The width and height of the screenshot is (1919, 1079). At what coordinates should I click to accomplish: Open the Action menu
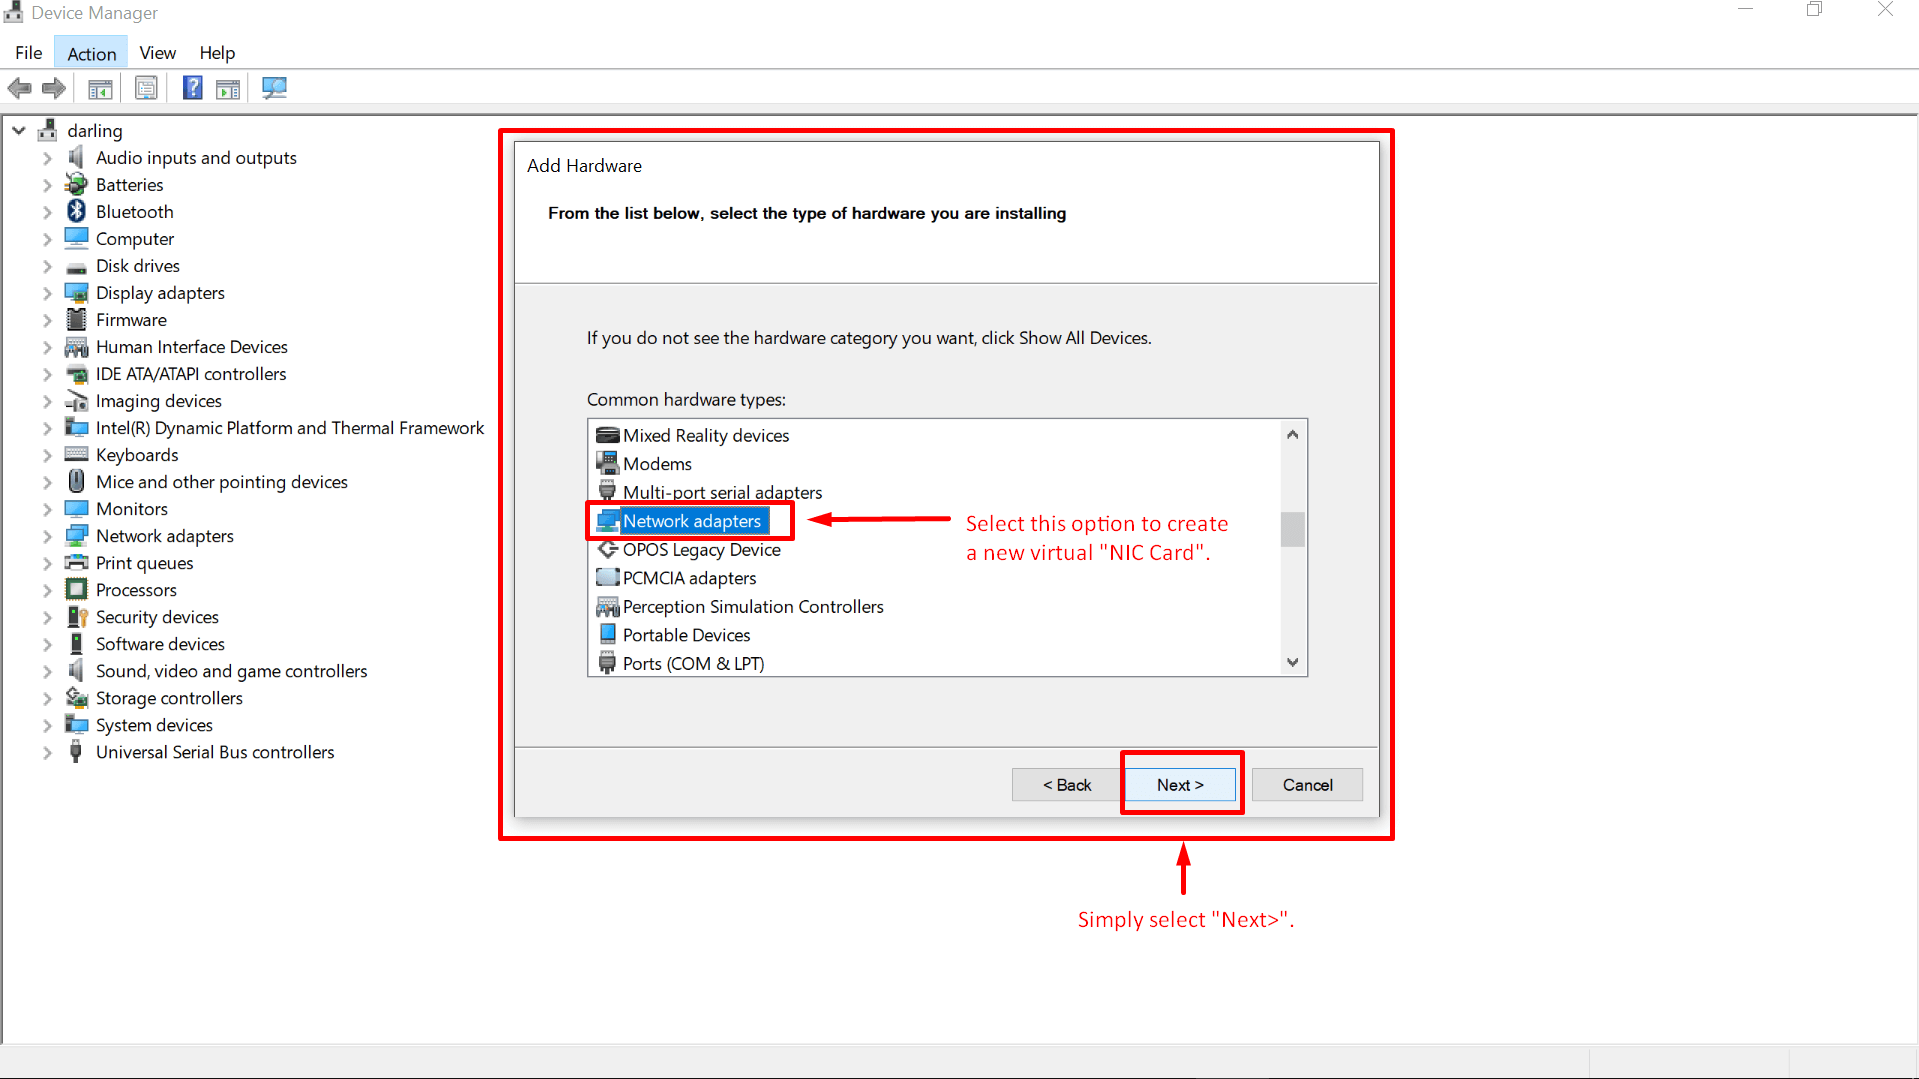(91, 53)
